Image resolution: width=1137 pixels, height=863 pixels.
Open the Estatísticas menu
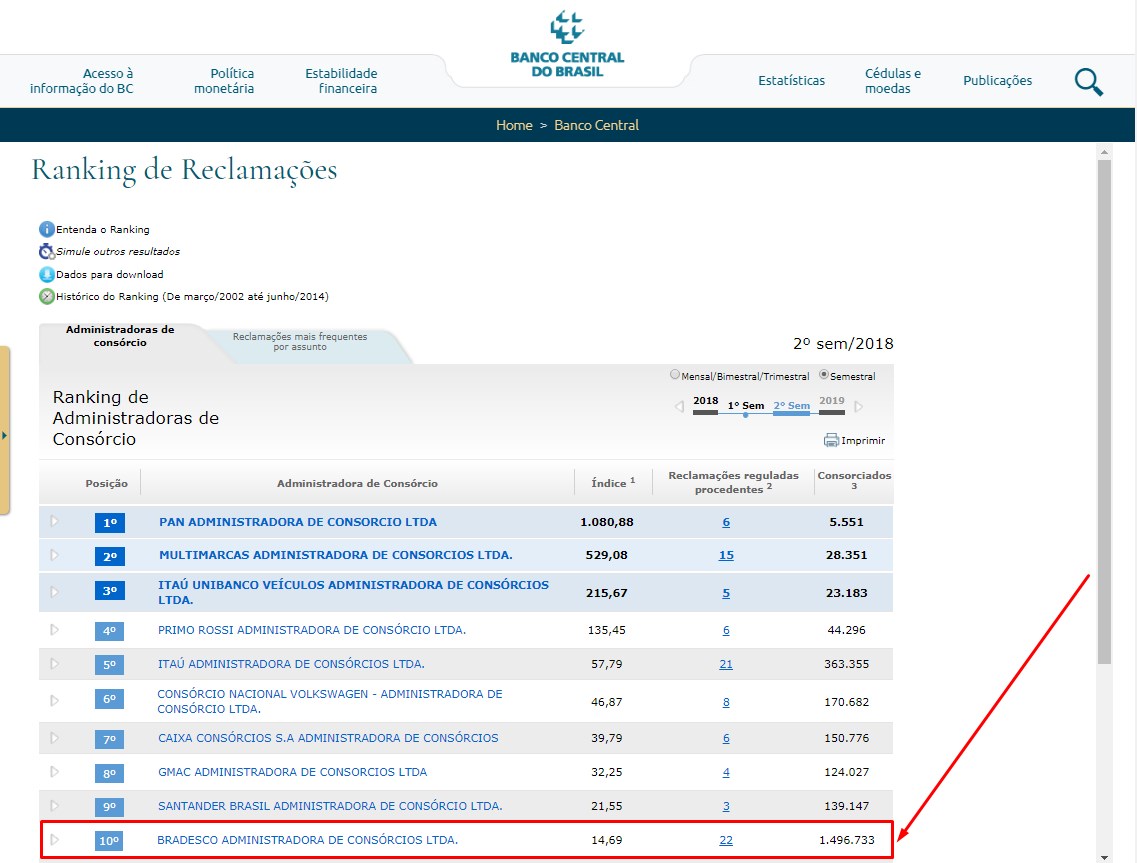pyautogui.click(x=791, y=81)
